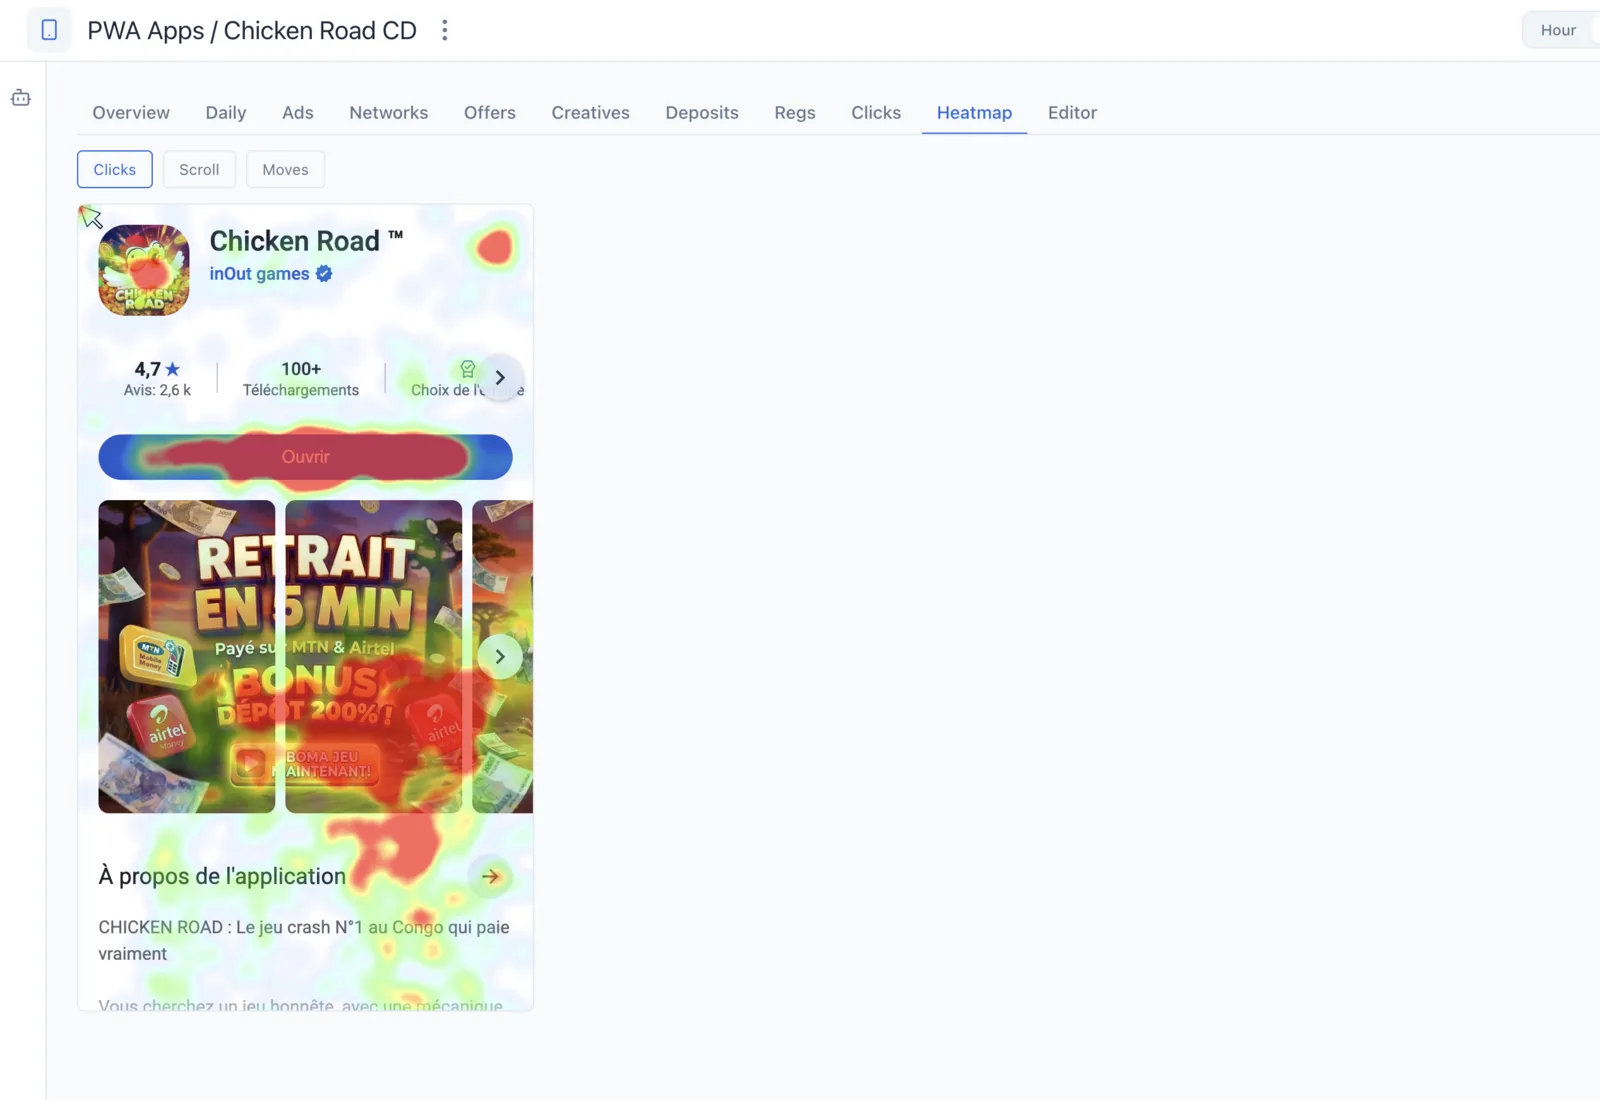Select the Clicks heatmap mode button
1600x1100 pixels.
point(115,170)
